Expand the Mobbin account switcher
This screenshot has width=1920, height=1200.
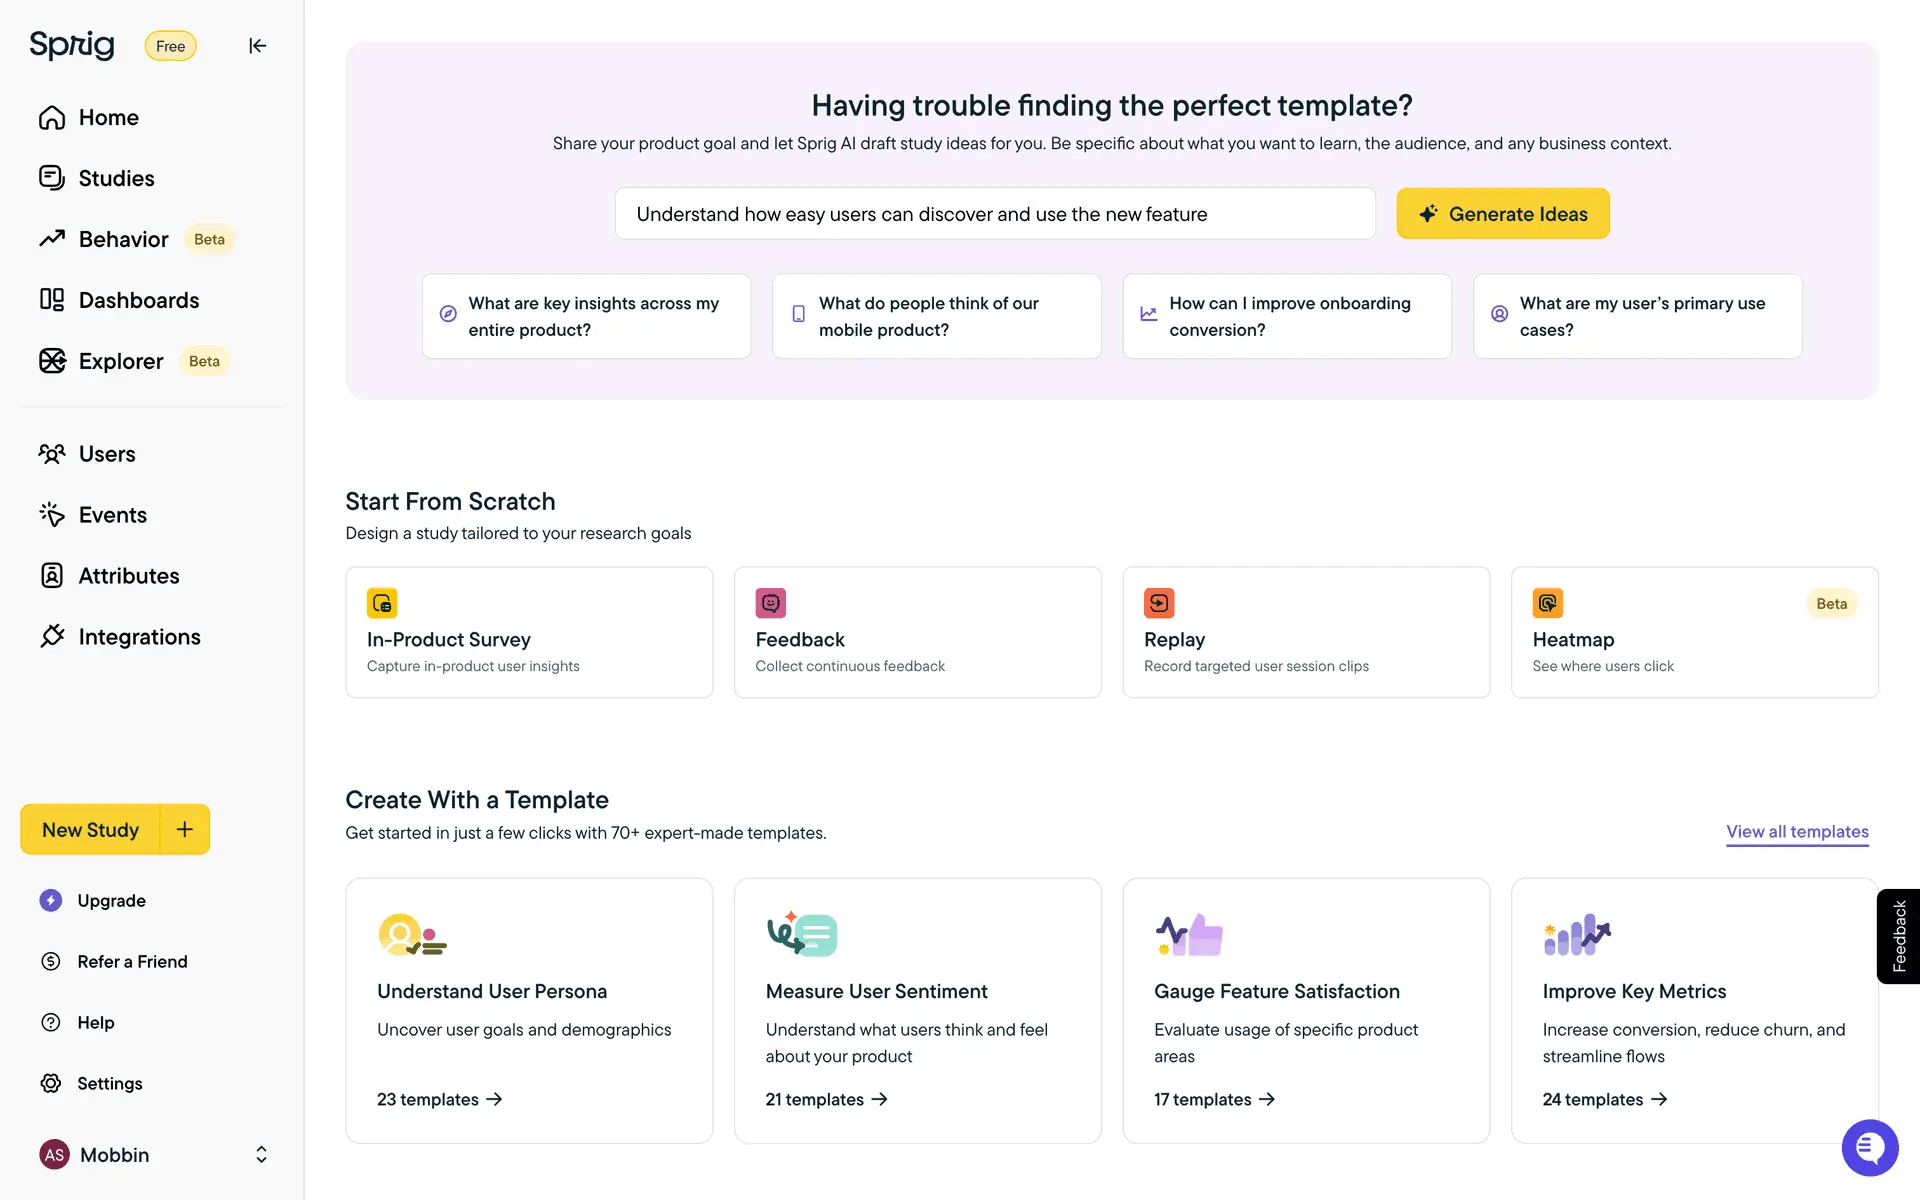click(x=261, y=1154)
